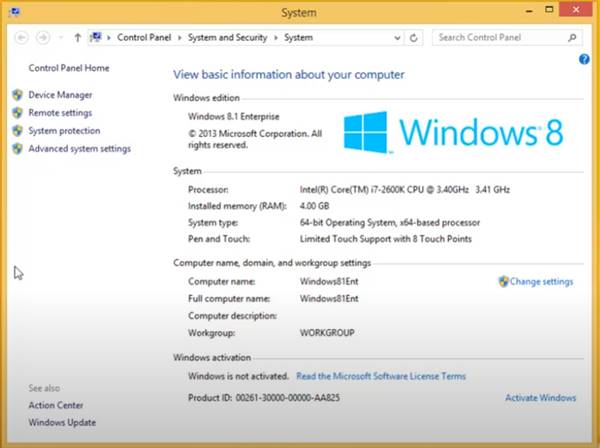Click the computer icon in address bar
The width and height of the screenshot is (600, 448).
(x=96, y=37)
